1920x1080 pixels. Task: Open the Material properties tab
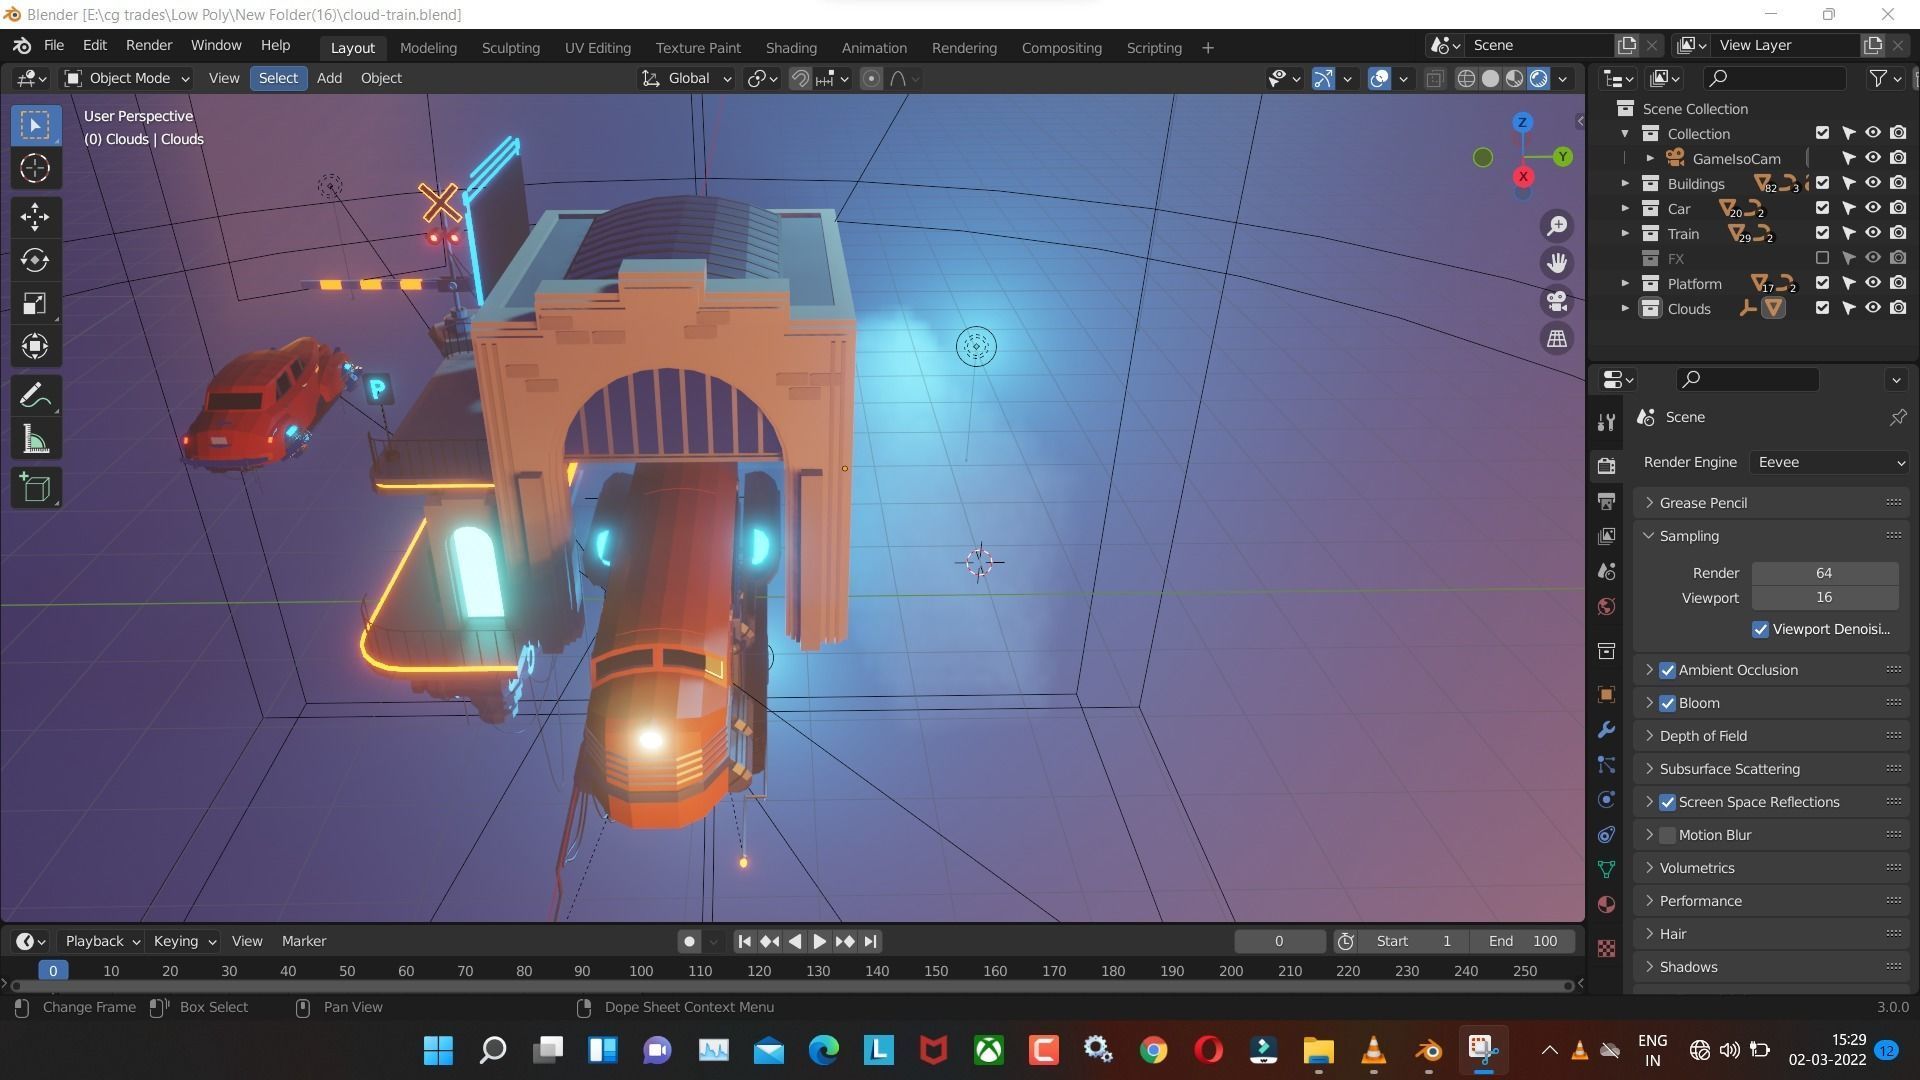[1606, 905]
